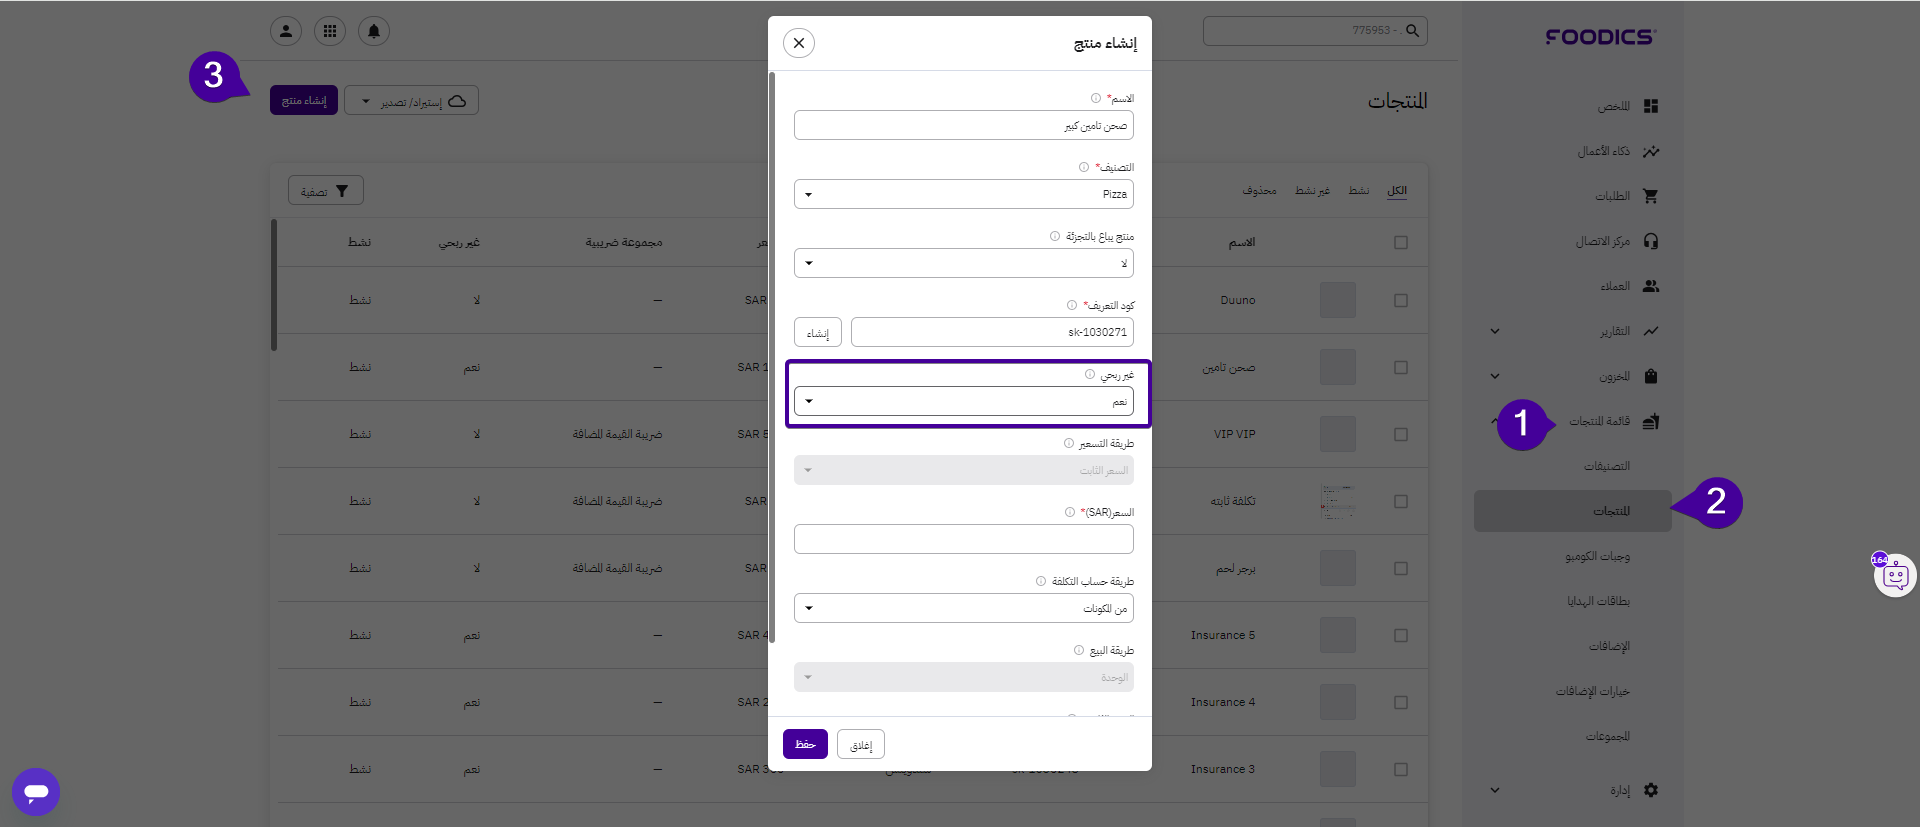
Task: Click the search magnifier icon
Action: [1412, 31]
